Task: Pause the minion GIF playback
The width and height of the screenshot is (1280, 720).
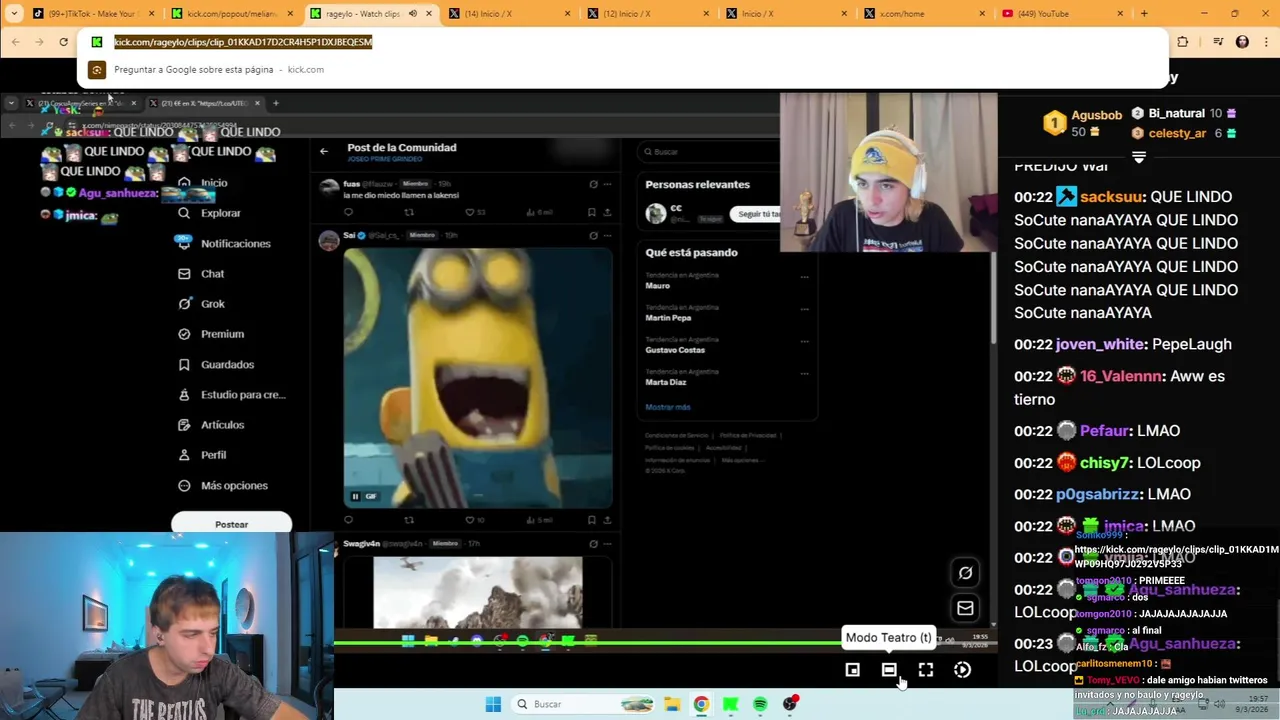Action: click(x=355, y=496)
